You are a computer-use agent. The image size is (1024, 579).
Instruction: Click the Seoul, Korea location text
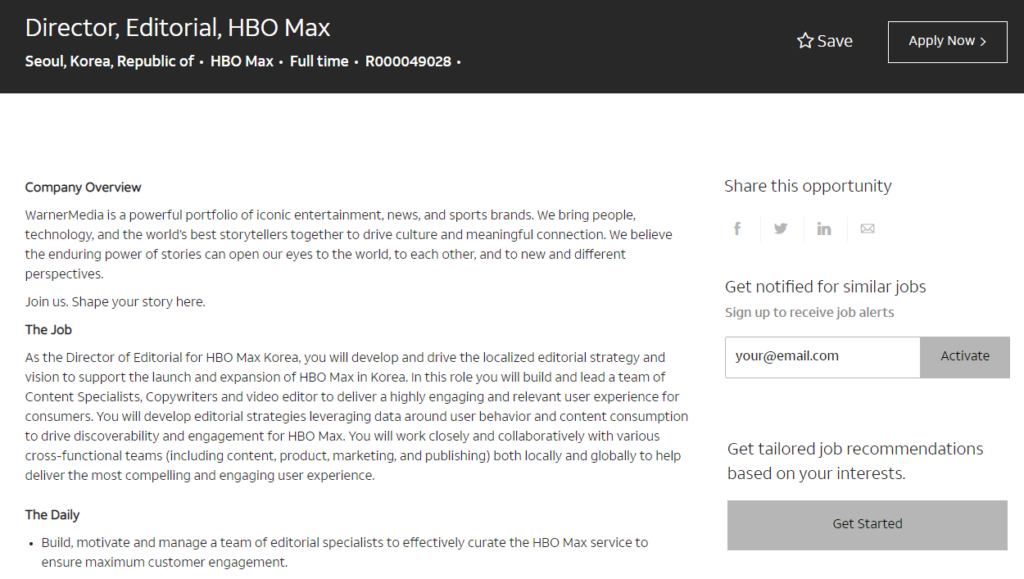pyautogui.click(x=109, y=61)
